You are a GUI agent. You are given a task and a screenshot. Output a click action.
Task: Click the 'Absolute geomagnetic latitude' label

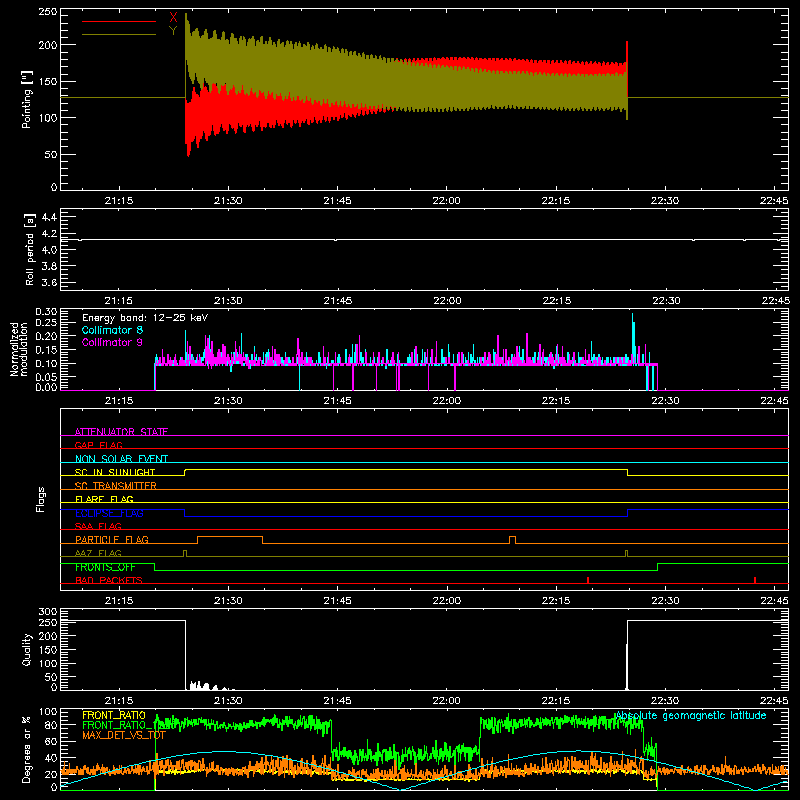click(x=691, y=715)
